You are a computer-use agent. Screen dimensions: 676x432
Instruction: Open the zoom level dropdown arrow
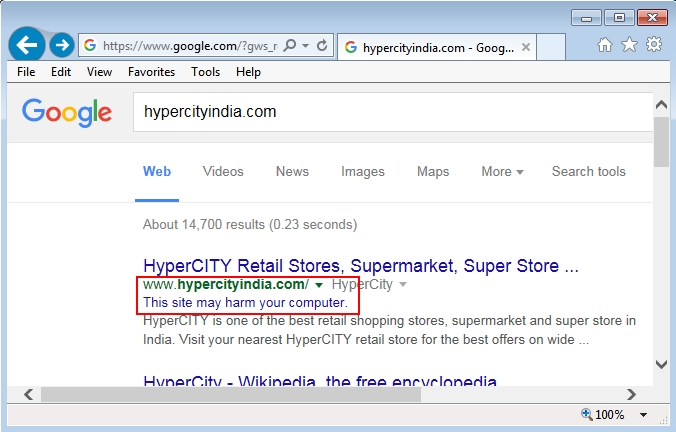(x=643, y=414)
